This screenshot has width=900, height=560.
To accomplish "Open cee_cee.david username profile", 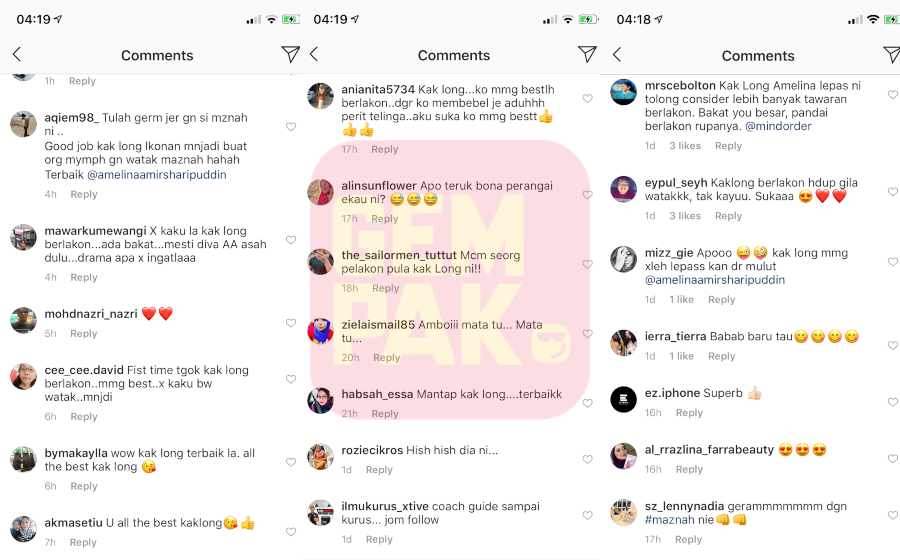I will [84, 370].
